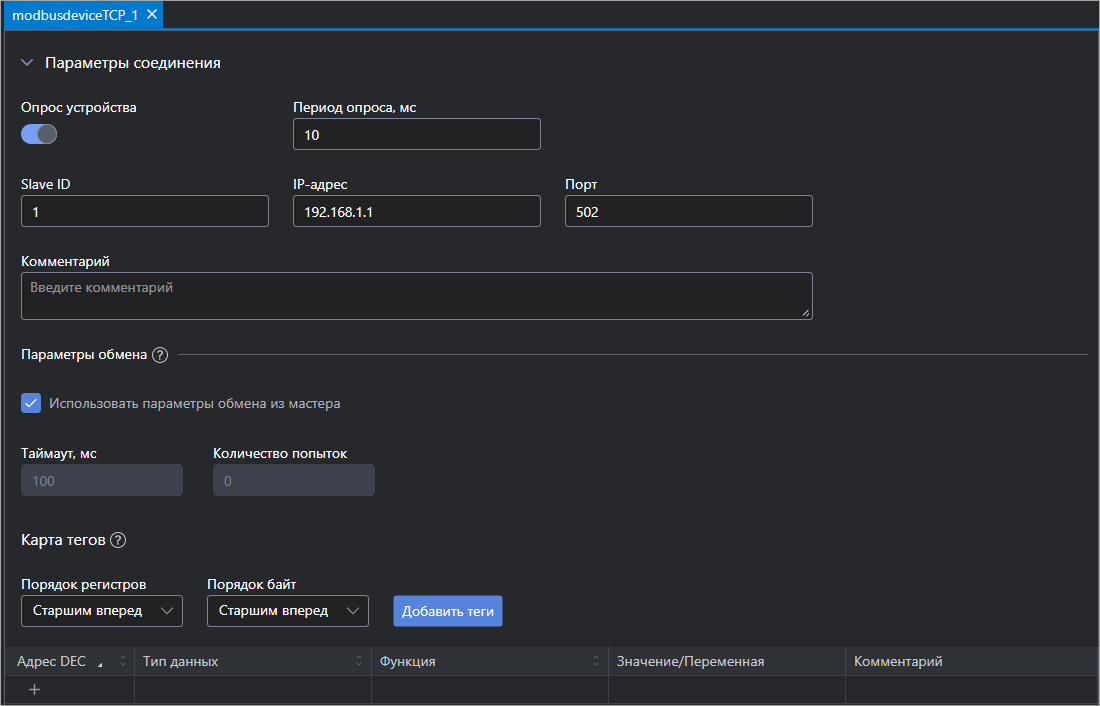Toggle the Опрос устройства switch
The image size is (1100, 706).
point(39,134)
